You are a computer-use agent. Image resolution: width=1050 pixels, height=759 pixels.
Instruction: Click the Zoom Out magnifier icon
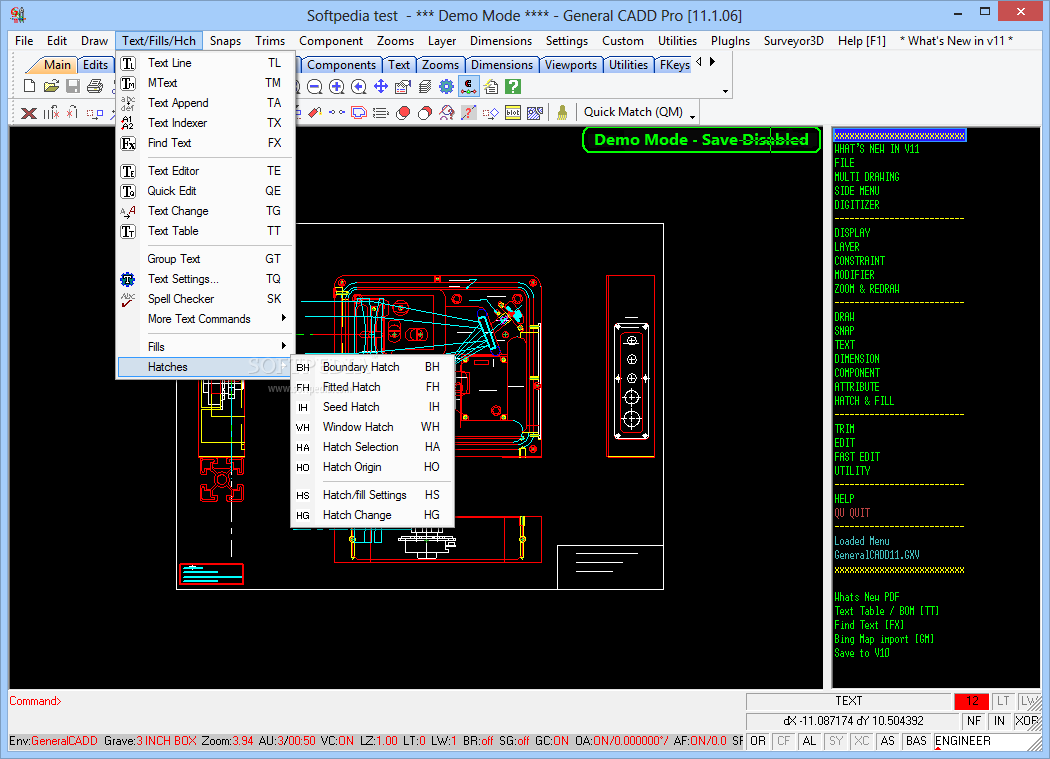(x=315, y=86)
